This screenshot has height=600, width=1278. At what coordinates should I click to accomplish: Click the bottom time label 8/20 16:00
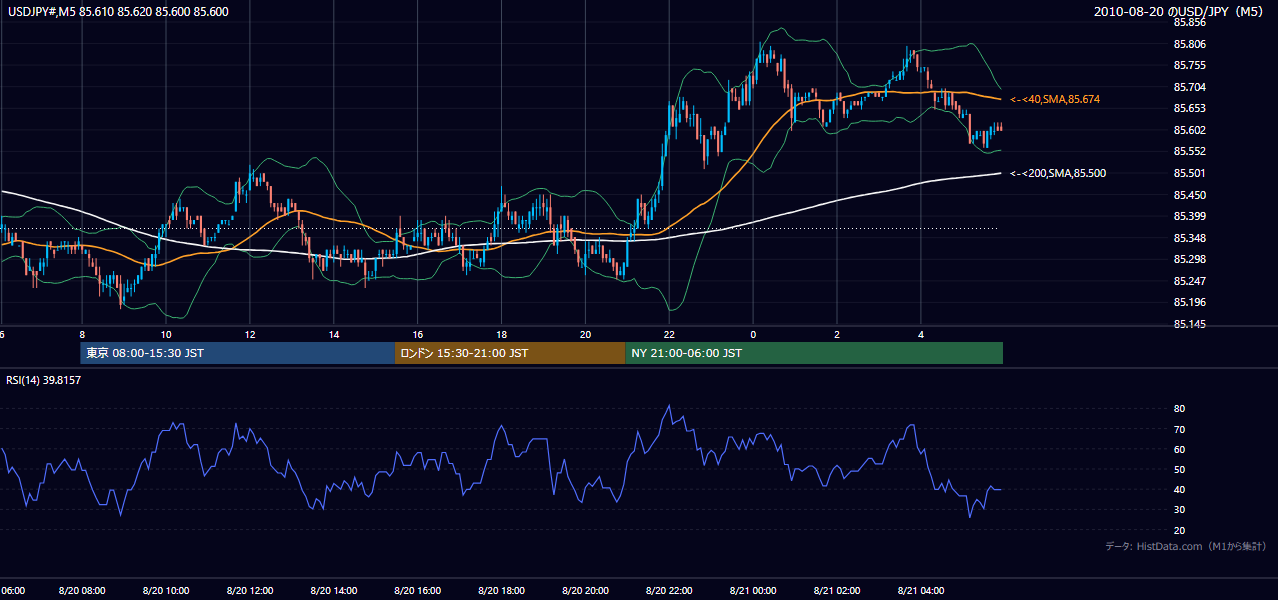pyautogui.click(x=417, y=591)
